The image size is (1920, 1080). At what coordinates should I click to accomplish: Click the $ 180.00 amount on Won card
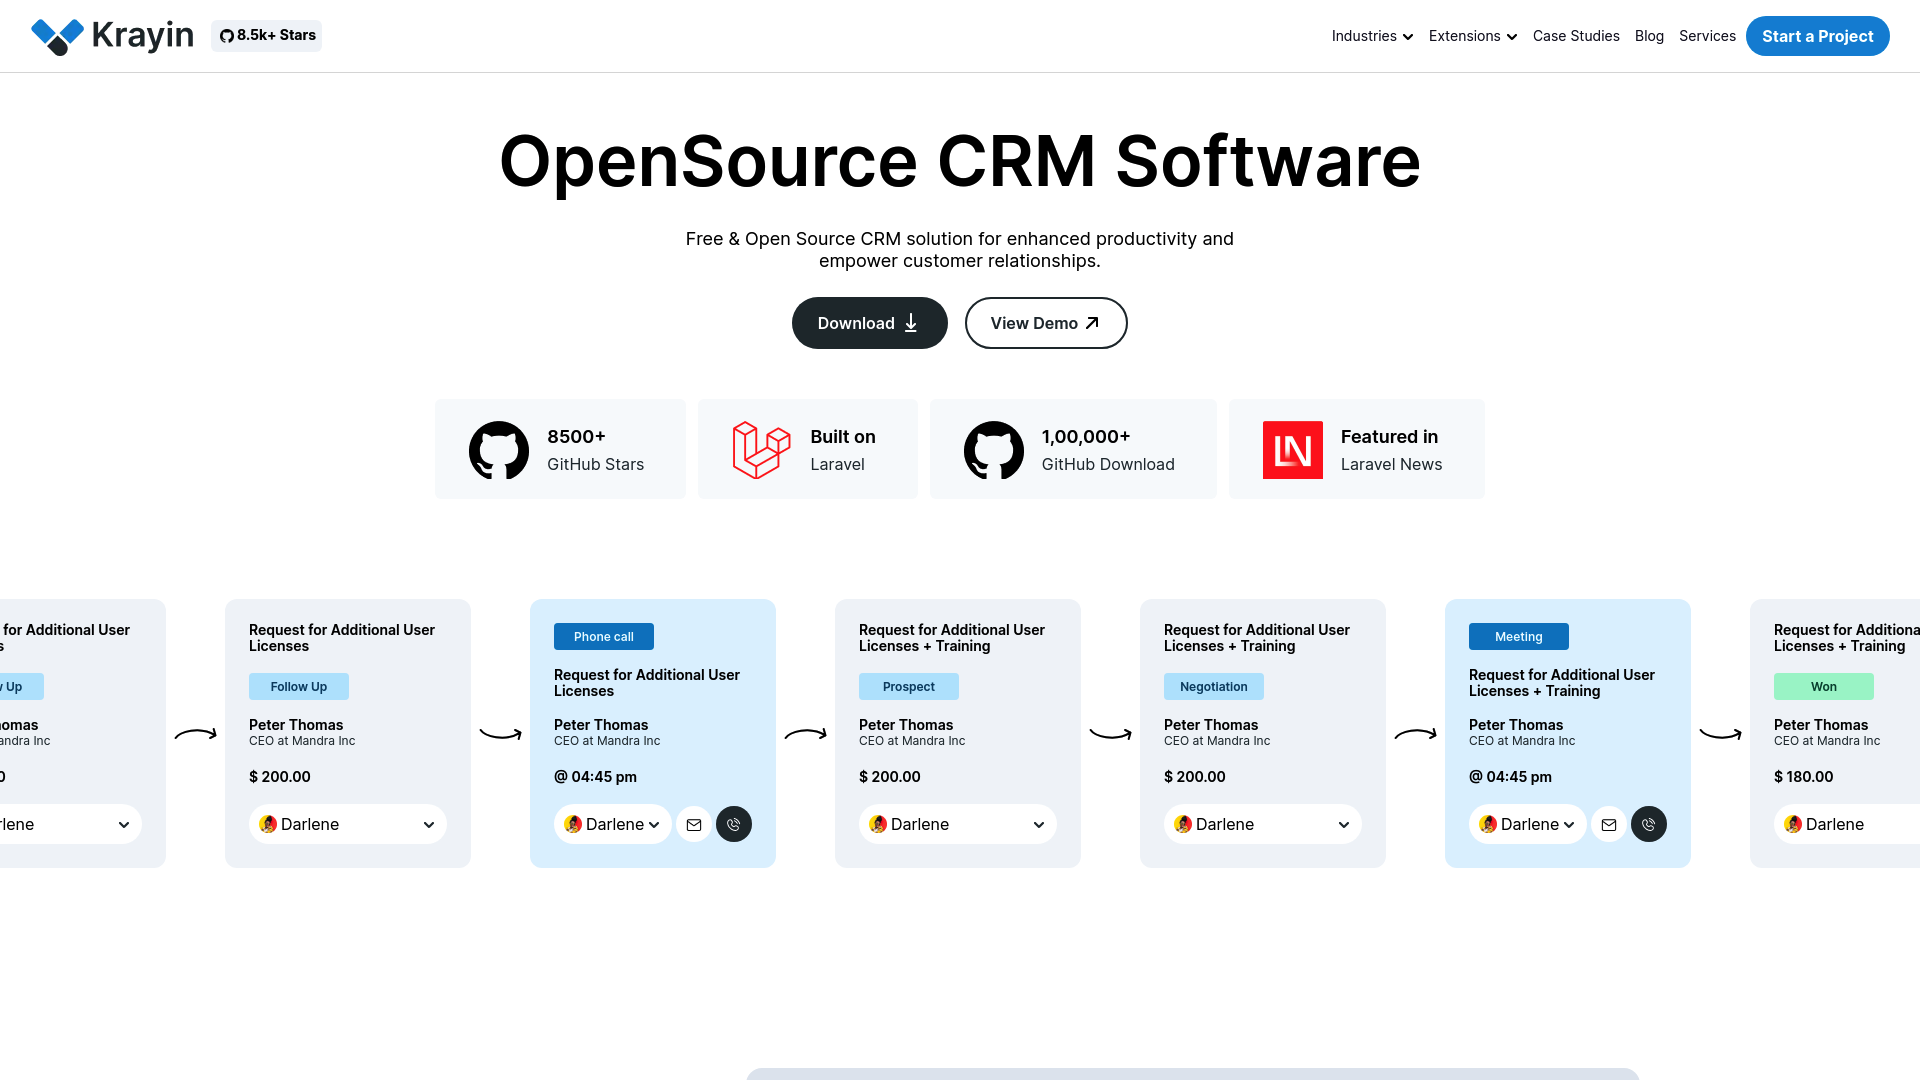pos(1804,777)
